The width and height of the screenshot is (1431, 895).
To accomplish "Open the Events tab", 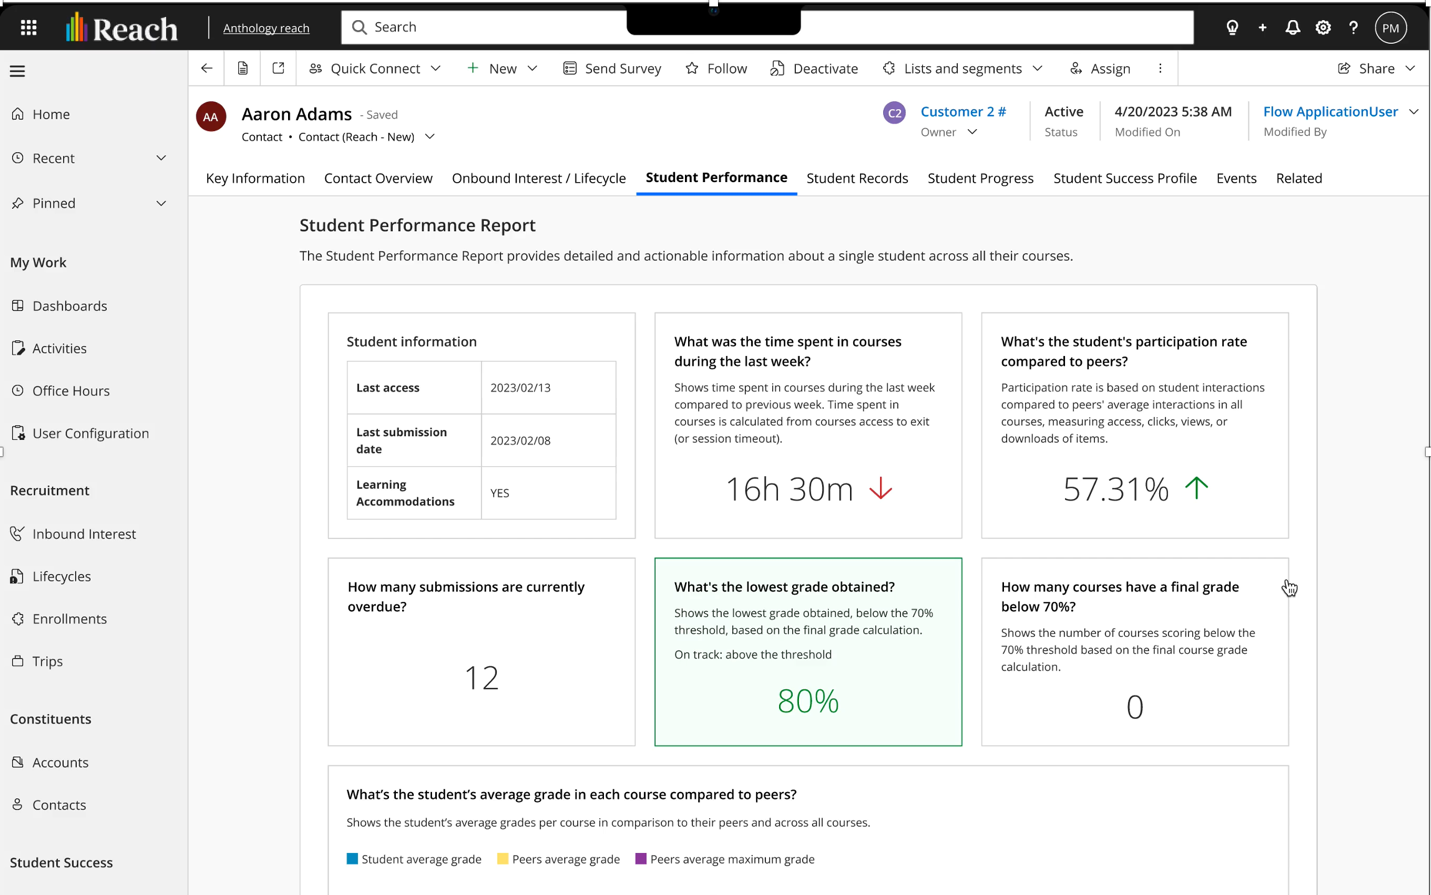I will pyautogui.click(x=1236, y=178).
